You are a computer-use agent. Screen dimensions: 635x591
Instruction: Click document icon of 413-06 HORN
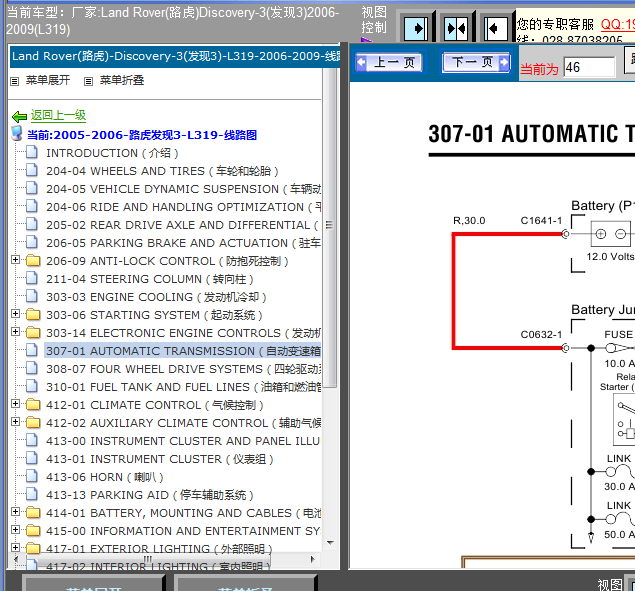(32, 476)
